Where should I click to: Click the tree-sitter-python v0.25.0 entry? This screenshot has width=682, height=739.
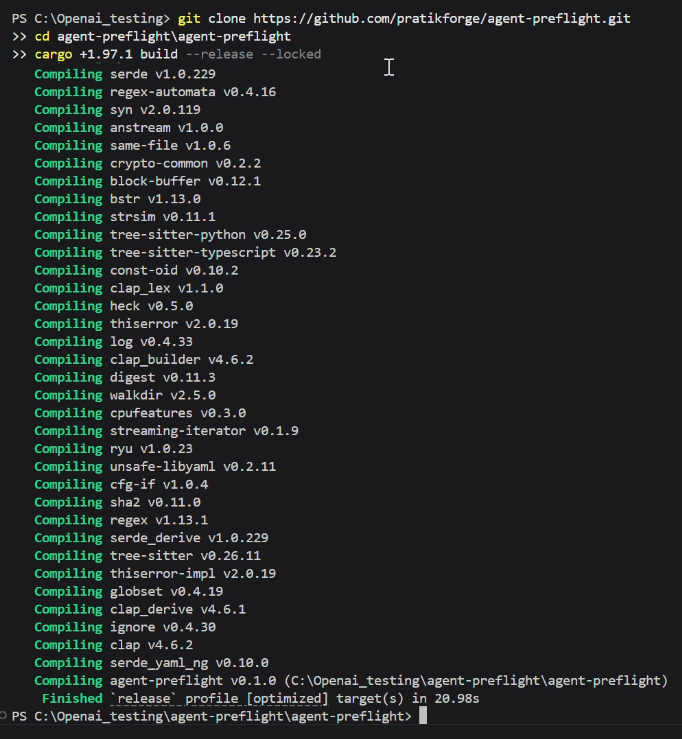[208, 235]
